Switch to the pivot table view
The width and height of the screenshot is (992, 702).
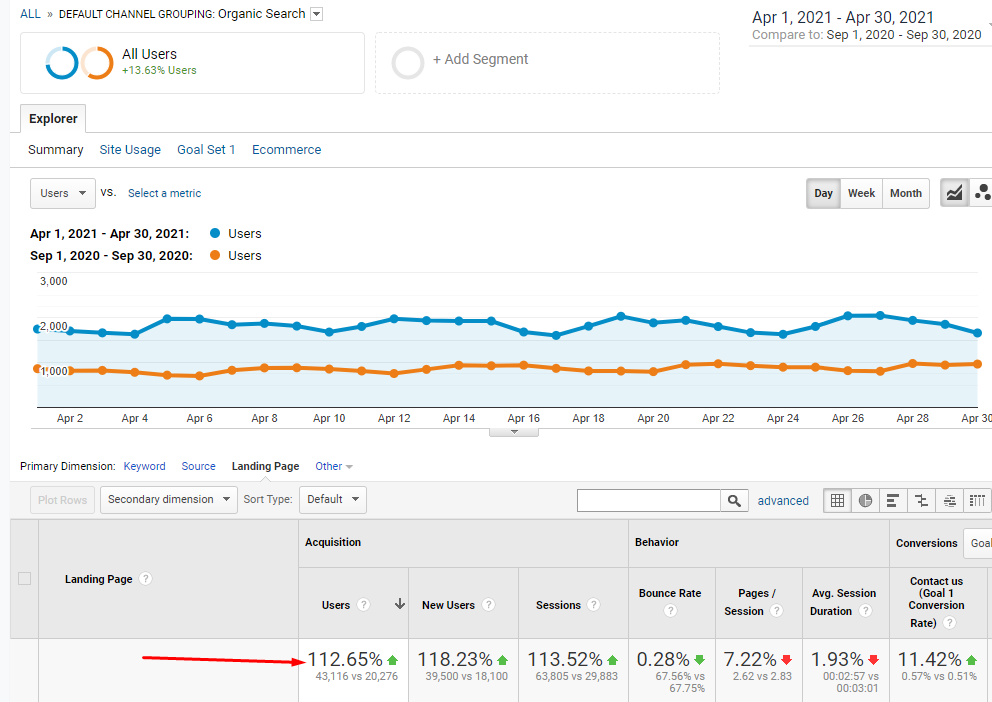click(x=977, y=500)
